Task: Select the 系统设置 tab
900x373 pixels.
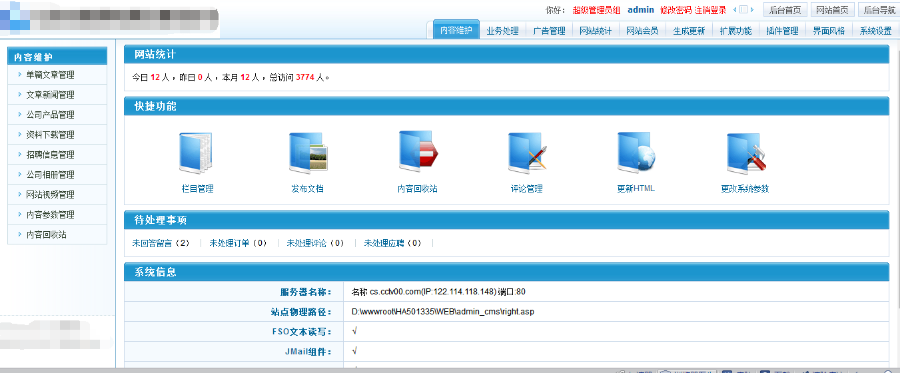Action: 875,31
